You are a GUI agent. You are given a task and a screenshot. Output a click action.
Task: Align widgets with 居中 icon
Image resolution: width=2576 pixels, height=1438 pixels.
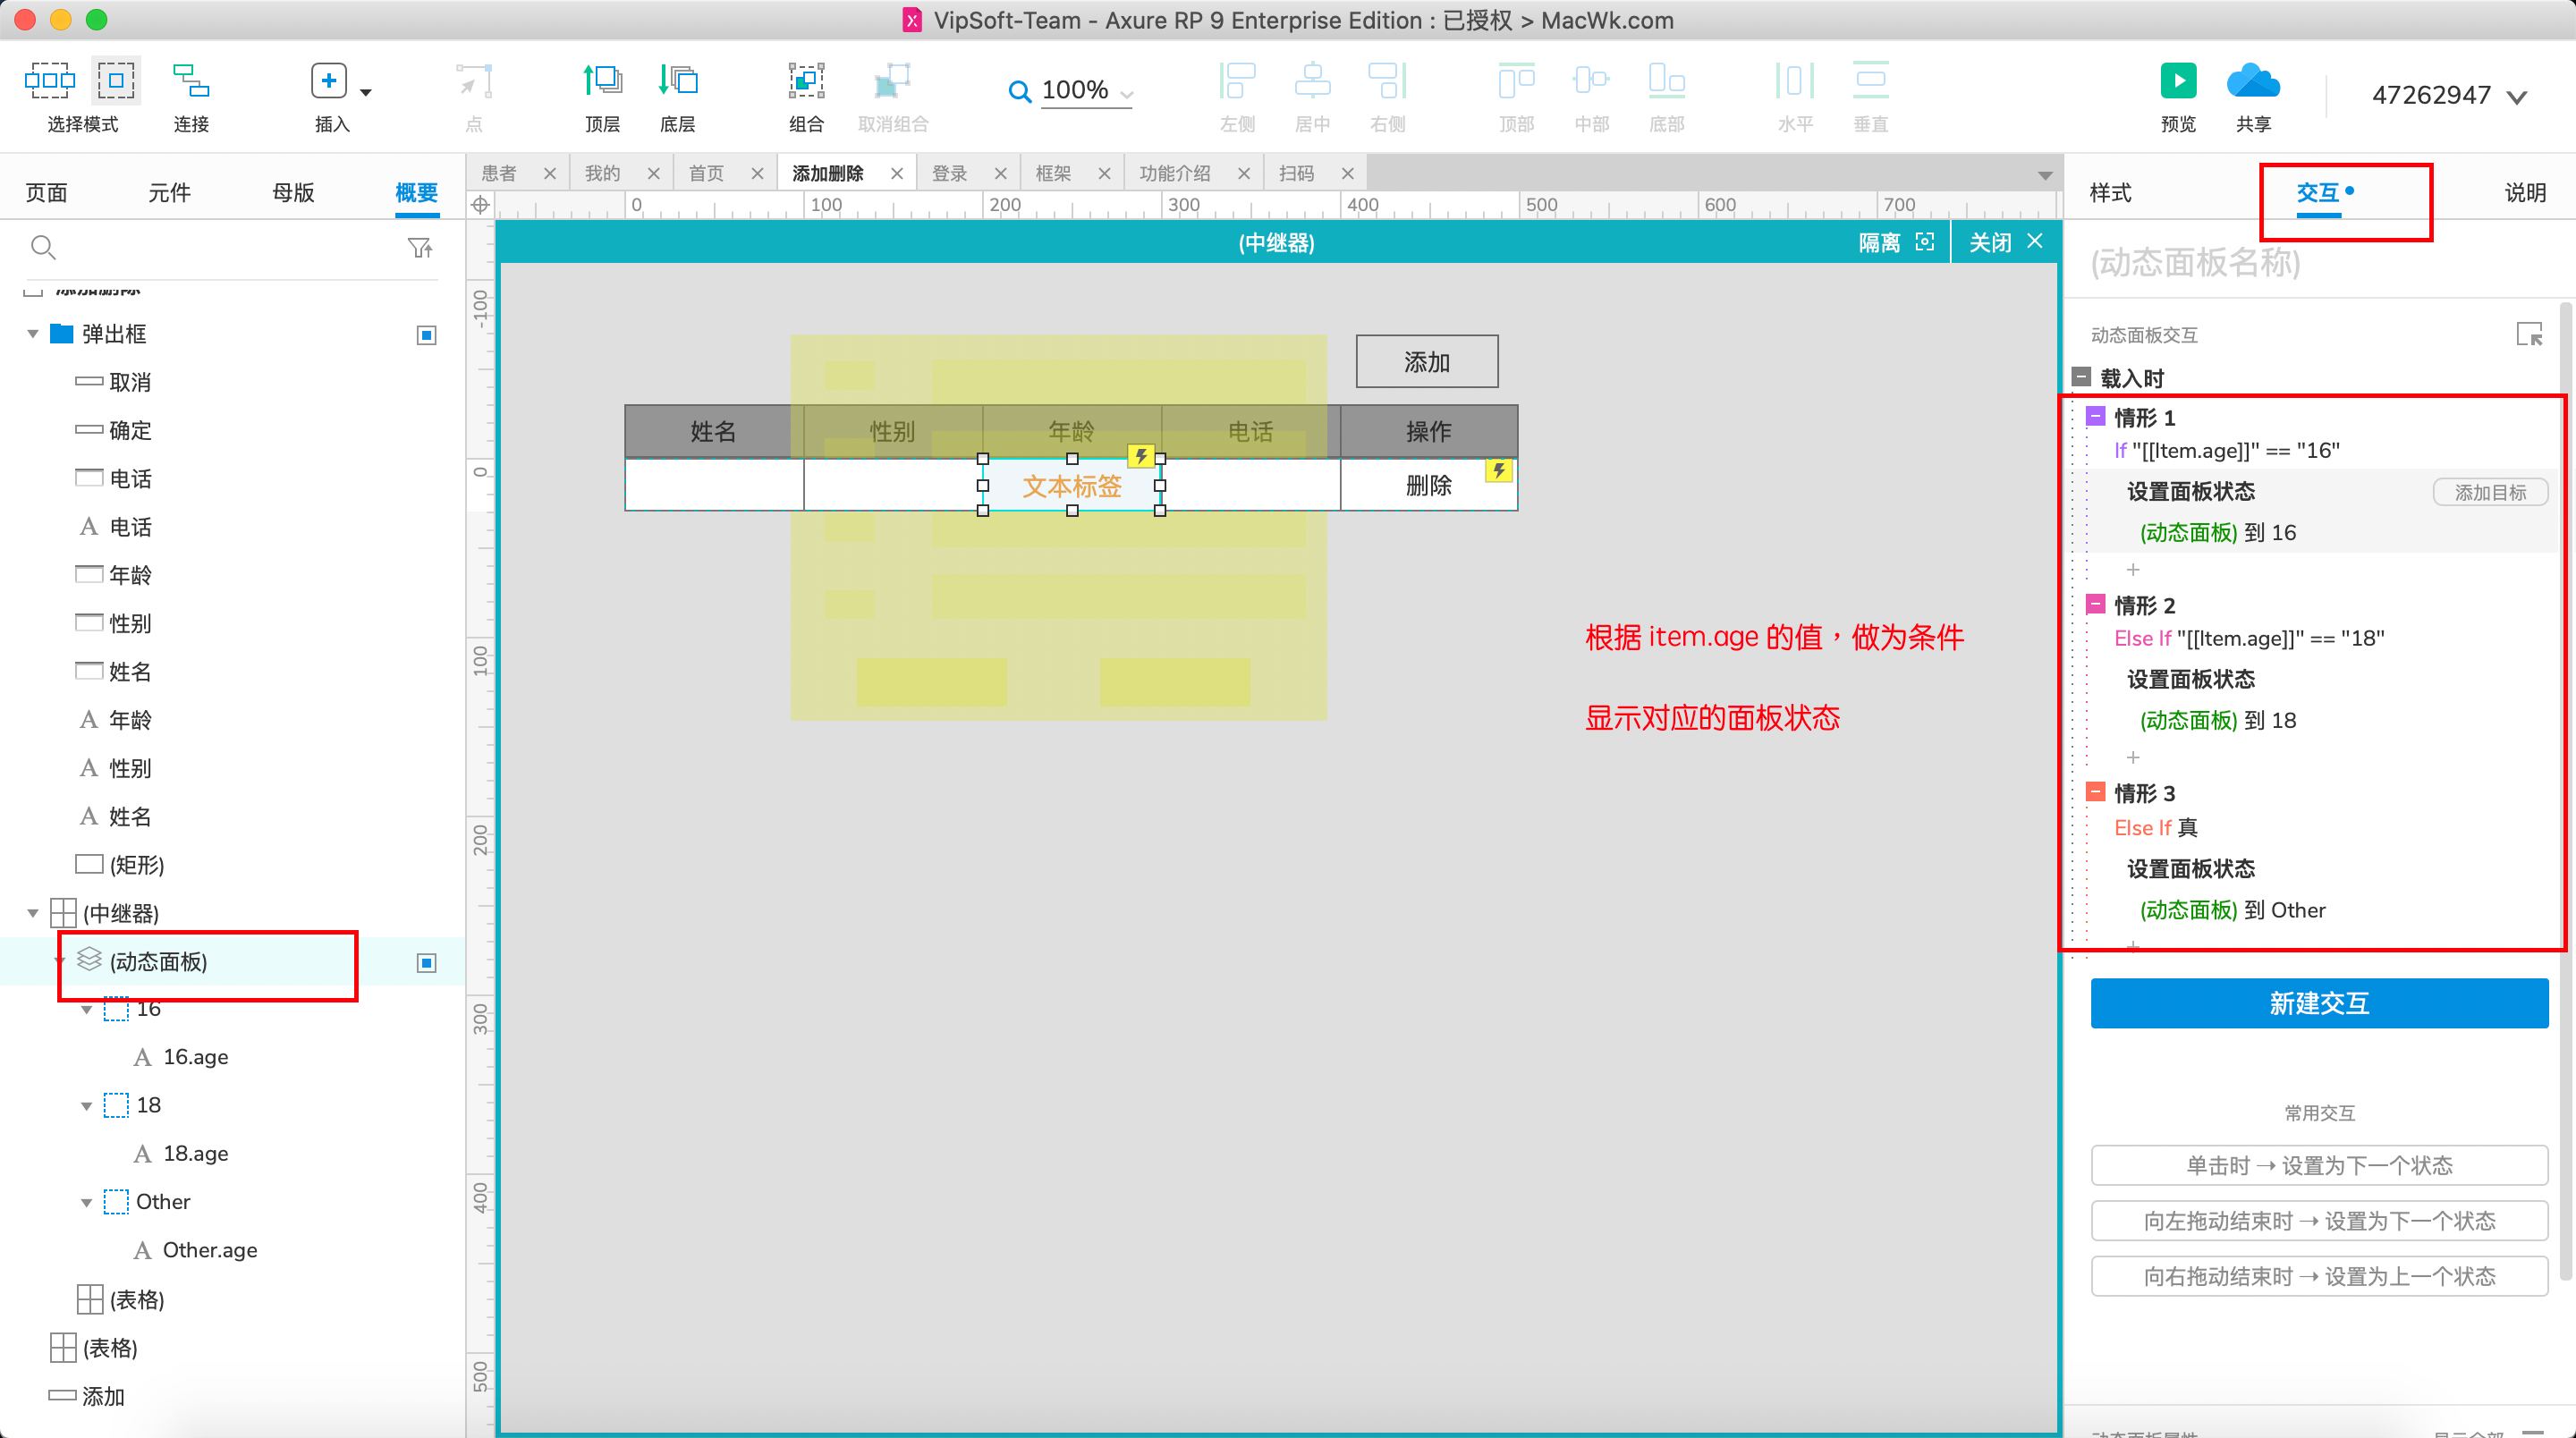[x=1312, y=81]
